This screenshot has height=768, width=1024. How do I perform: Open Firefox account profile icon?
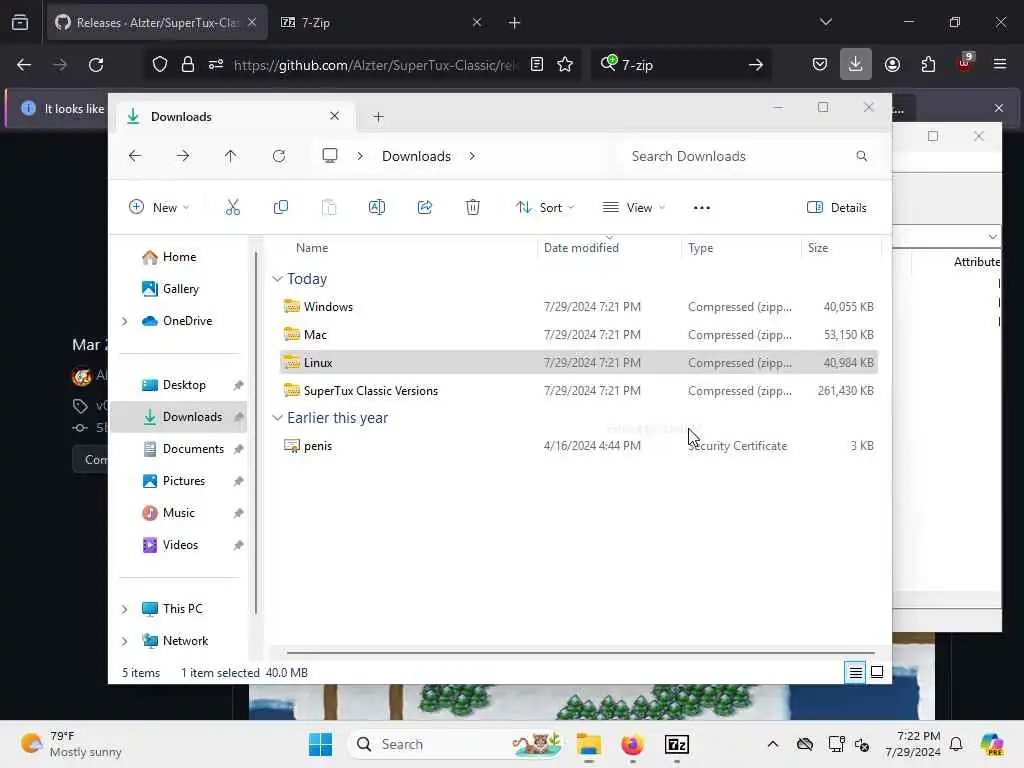coord(892,64)
